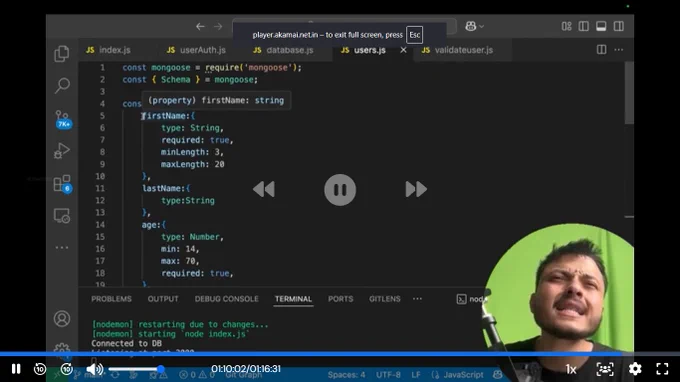Customize layout icon in the title bar
This screenshot has height=382, width=680.
[x=566, y=26]
